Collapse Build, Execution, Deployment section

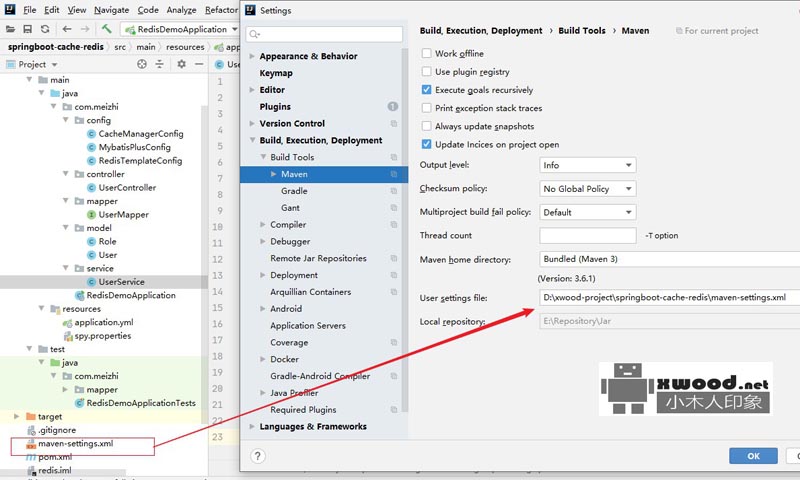[252, 140]
